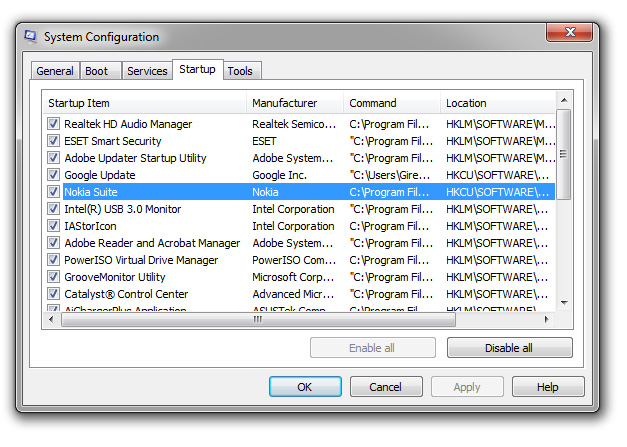Viewport: 627px width, 447px height.
Task: Uncheck Realtek HD Audio Manager startup item
Action: (x=54, y=124)
